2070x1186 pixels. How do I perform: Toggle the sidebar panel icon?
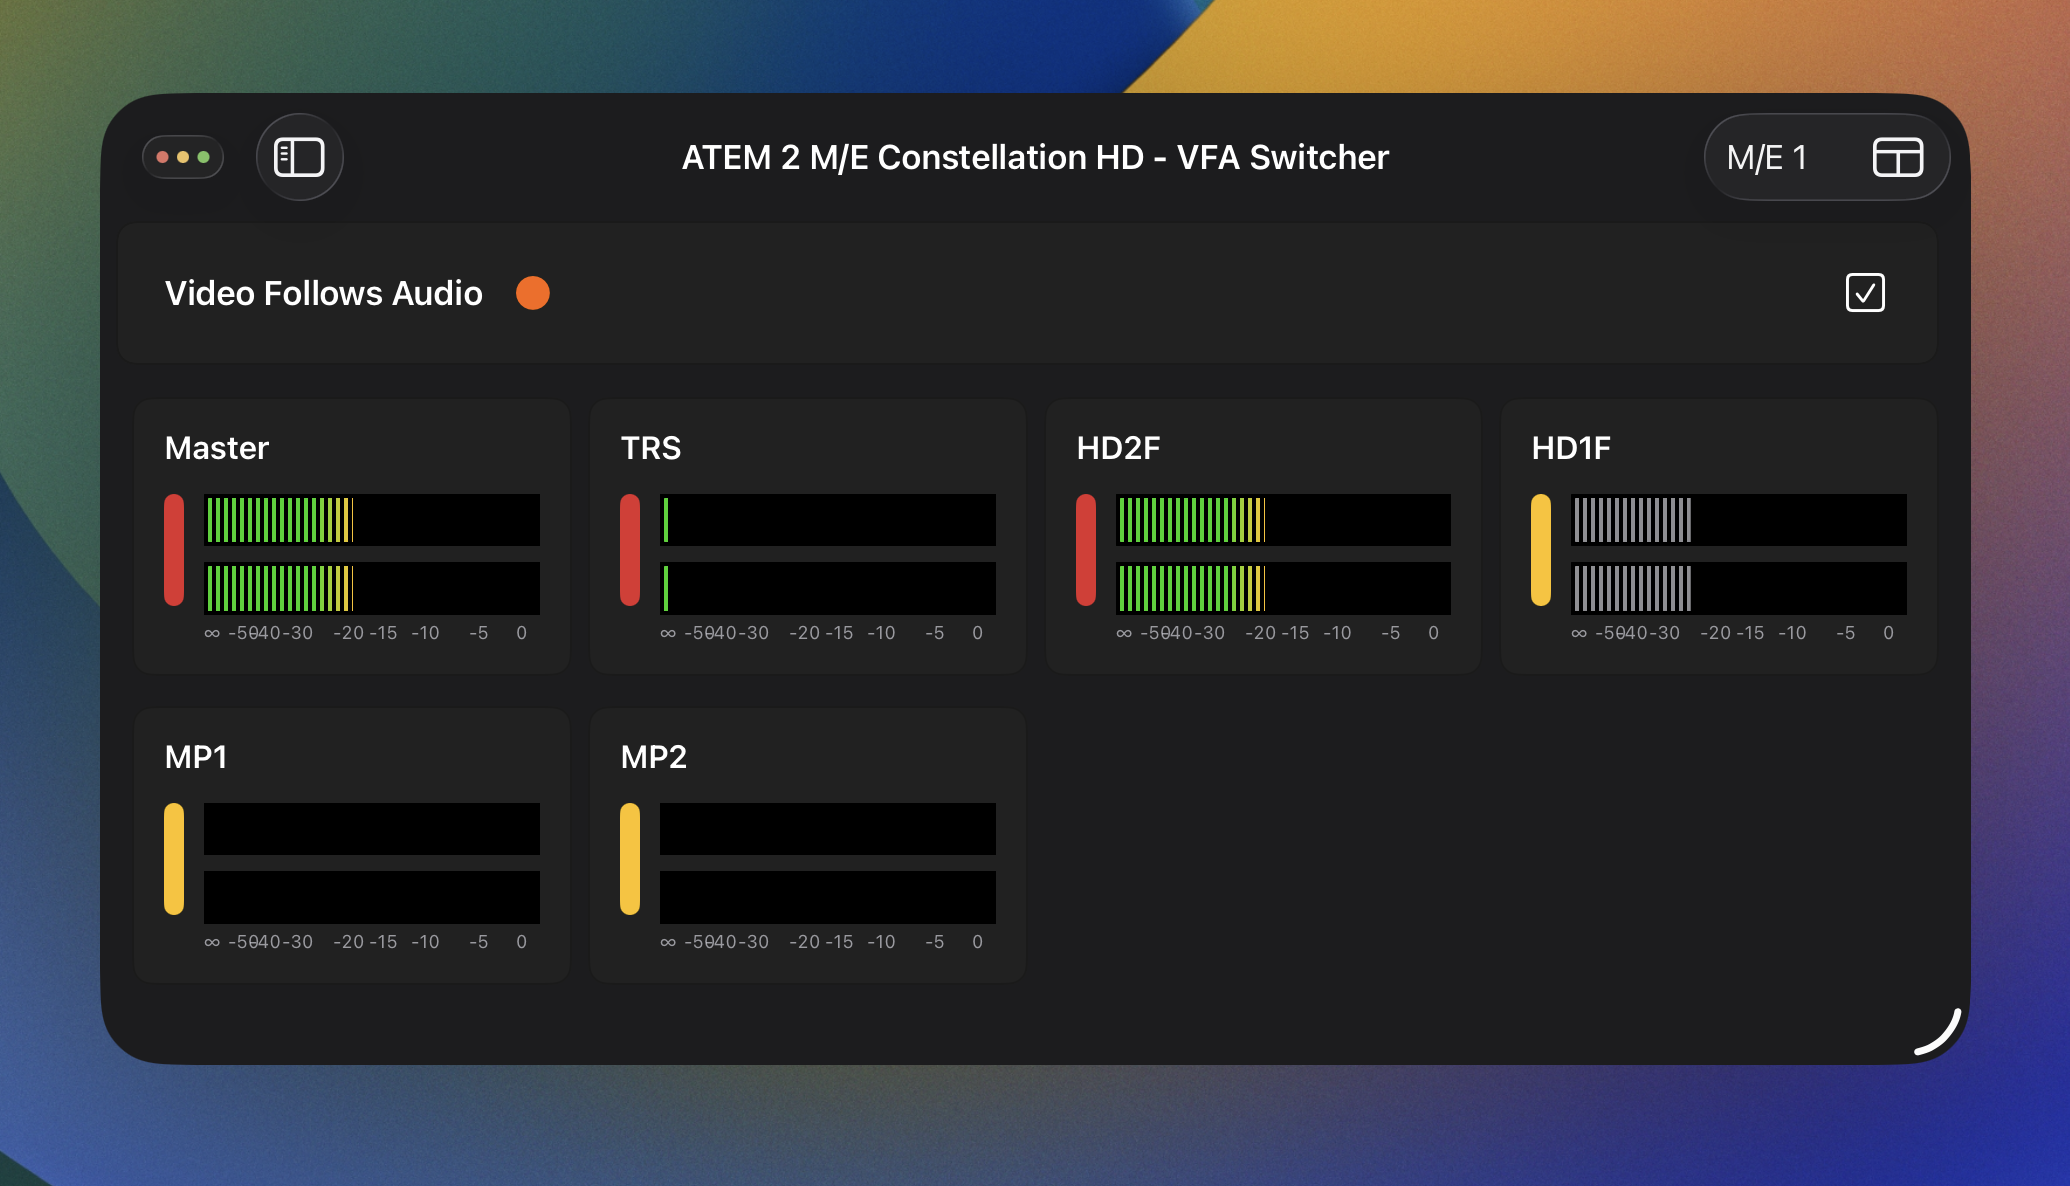tap(299, 157)
